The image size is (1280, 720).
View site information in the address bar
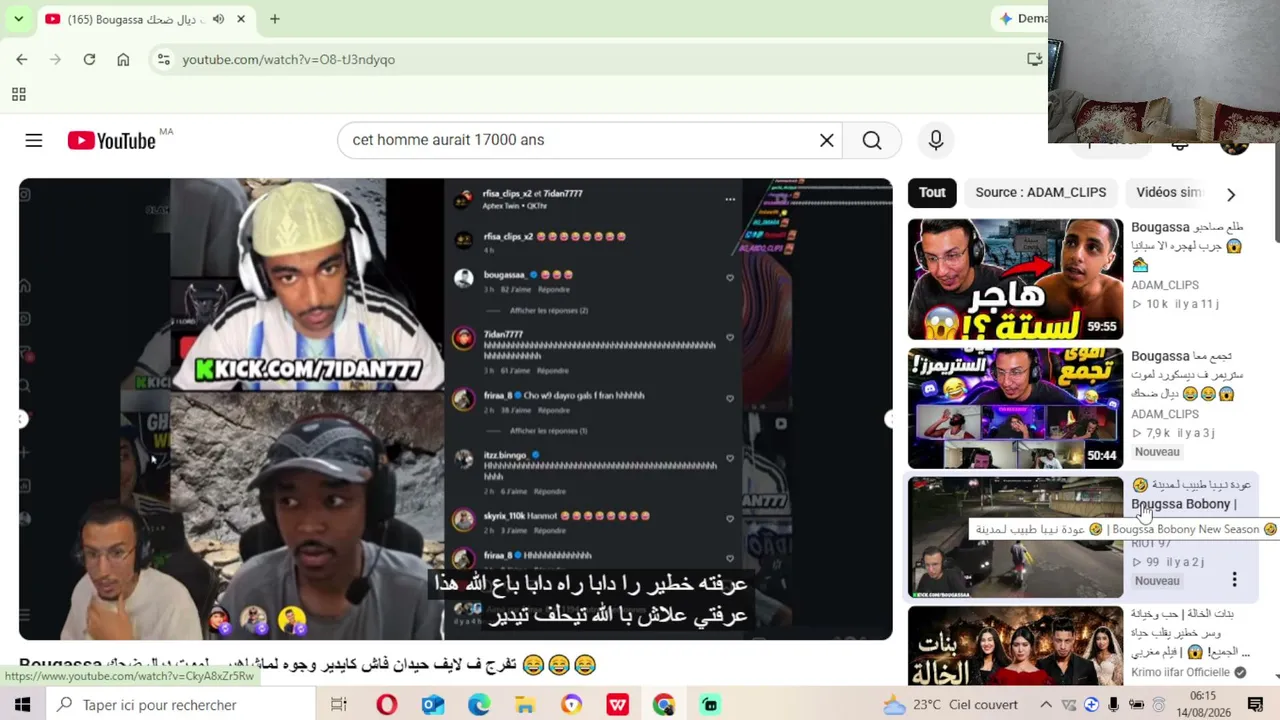pos(164,60)
